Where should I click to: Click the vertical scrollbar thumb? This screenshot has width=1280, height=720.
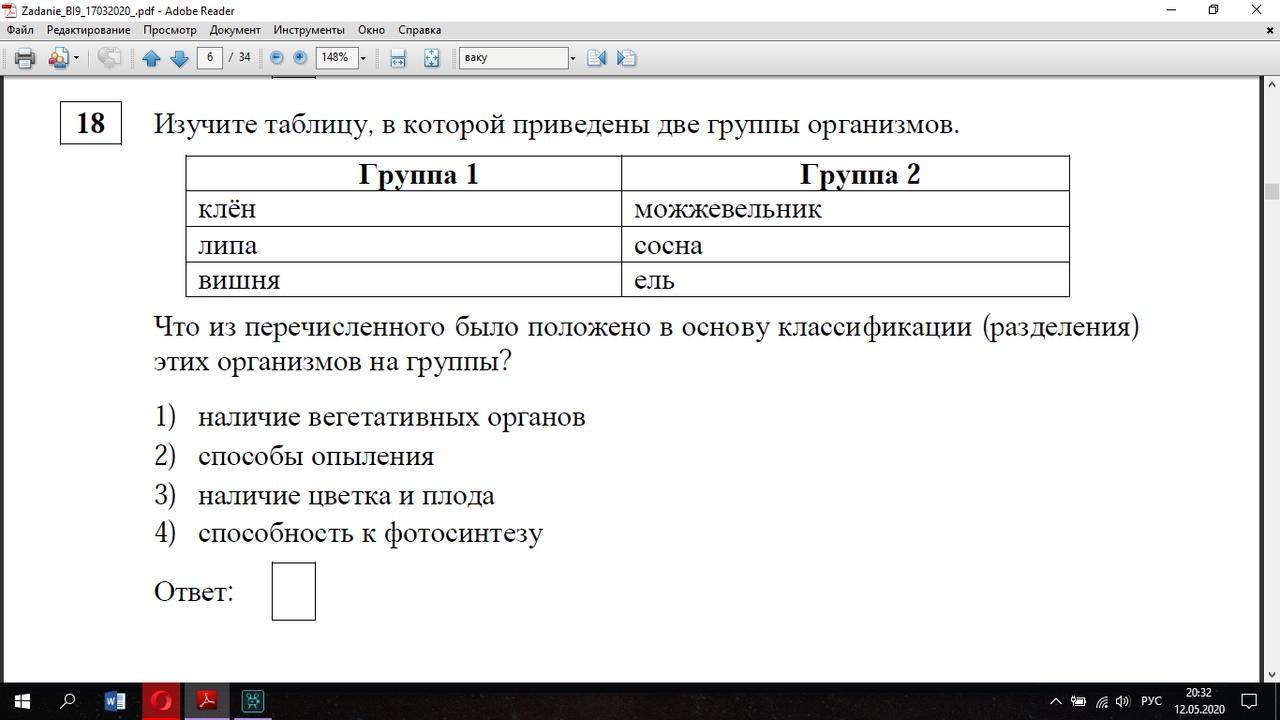1272,191
